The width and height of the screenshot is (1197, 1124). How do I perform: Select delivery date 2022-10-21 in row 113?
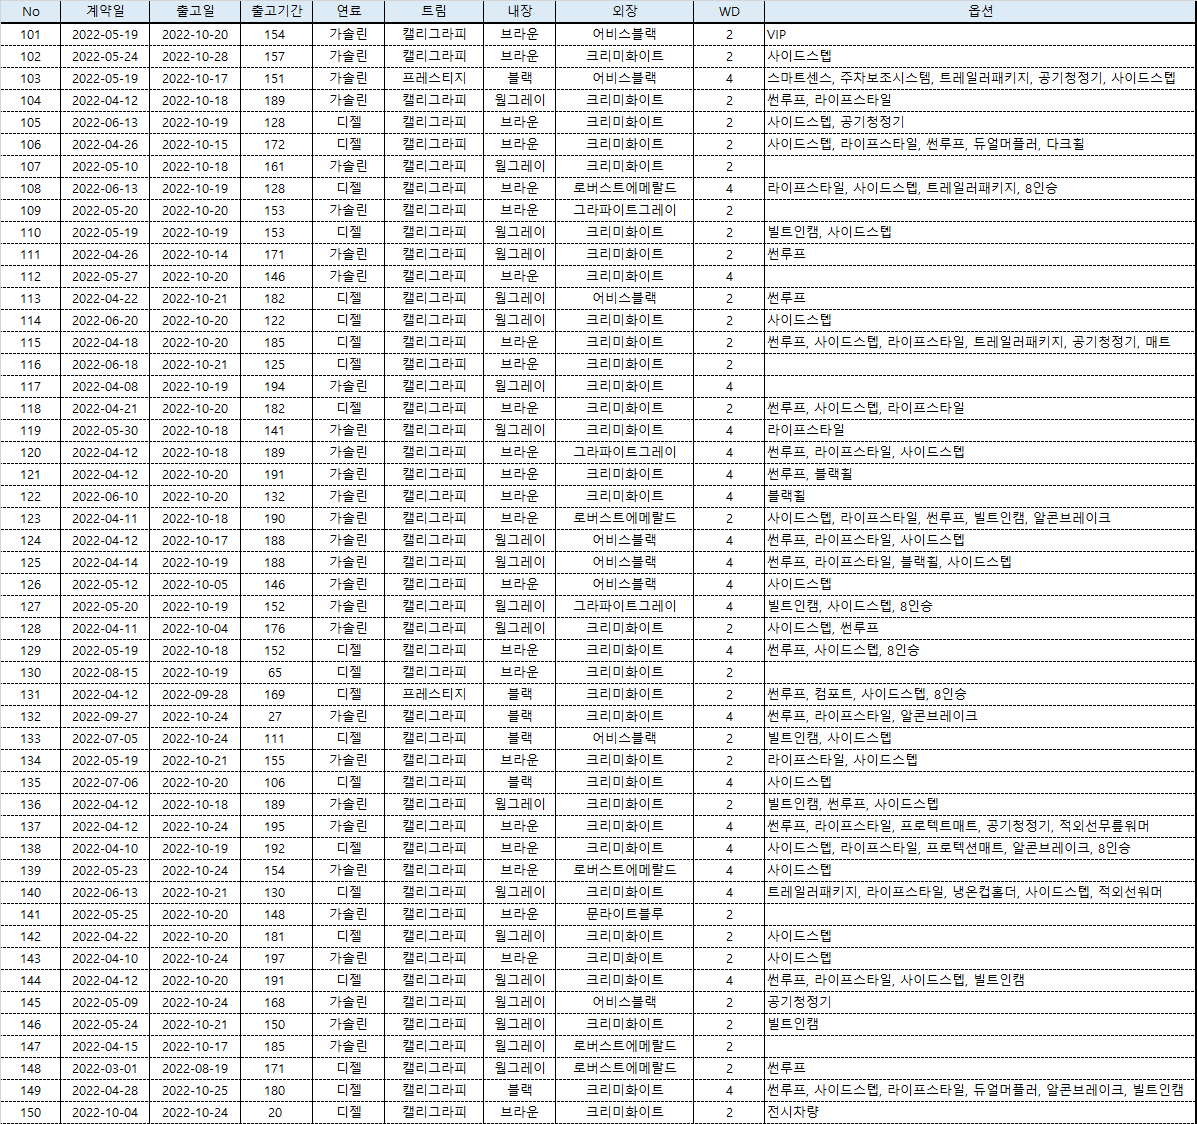coord(195,299)
